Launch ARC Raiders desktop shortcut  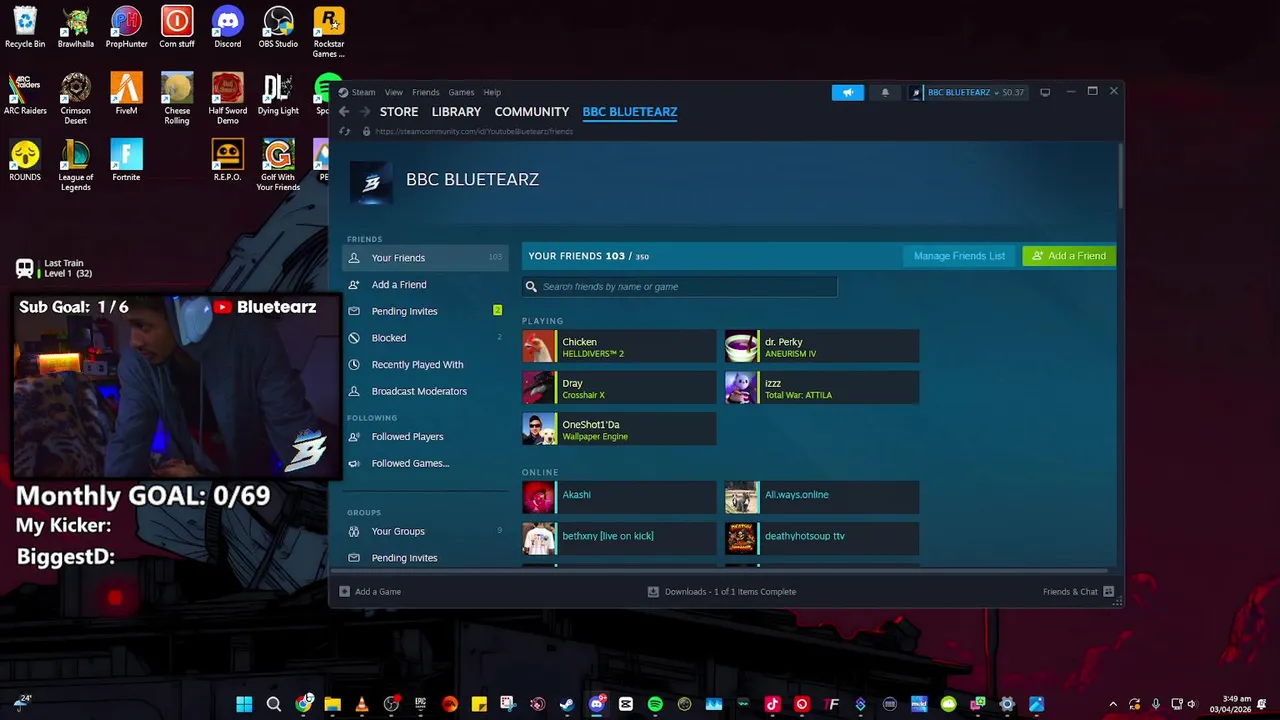pyautogui.click(x=25, y=94)
